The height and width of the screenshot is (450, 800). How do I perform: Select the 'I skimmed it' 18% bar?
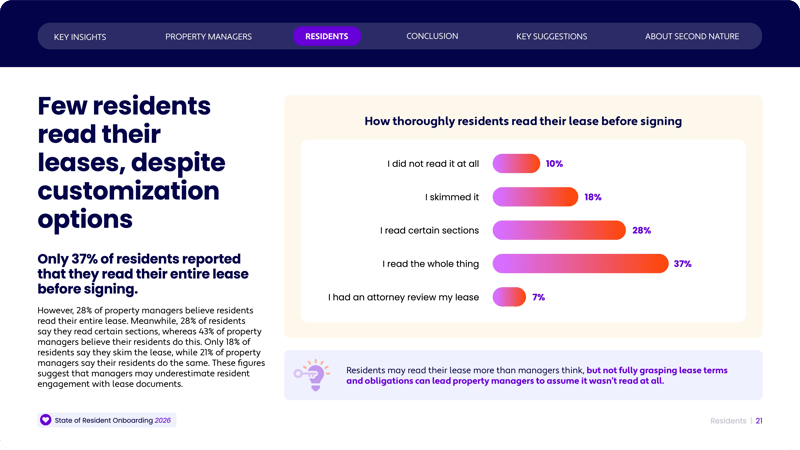[535, 197]
